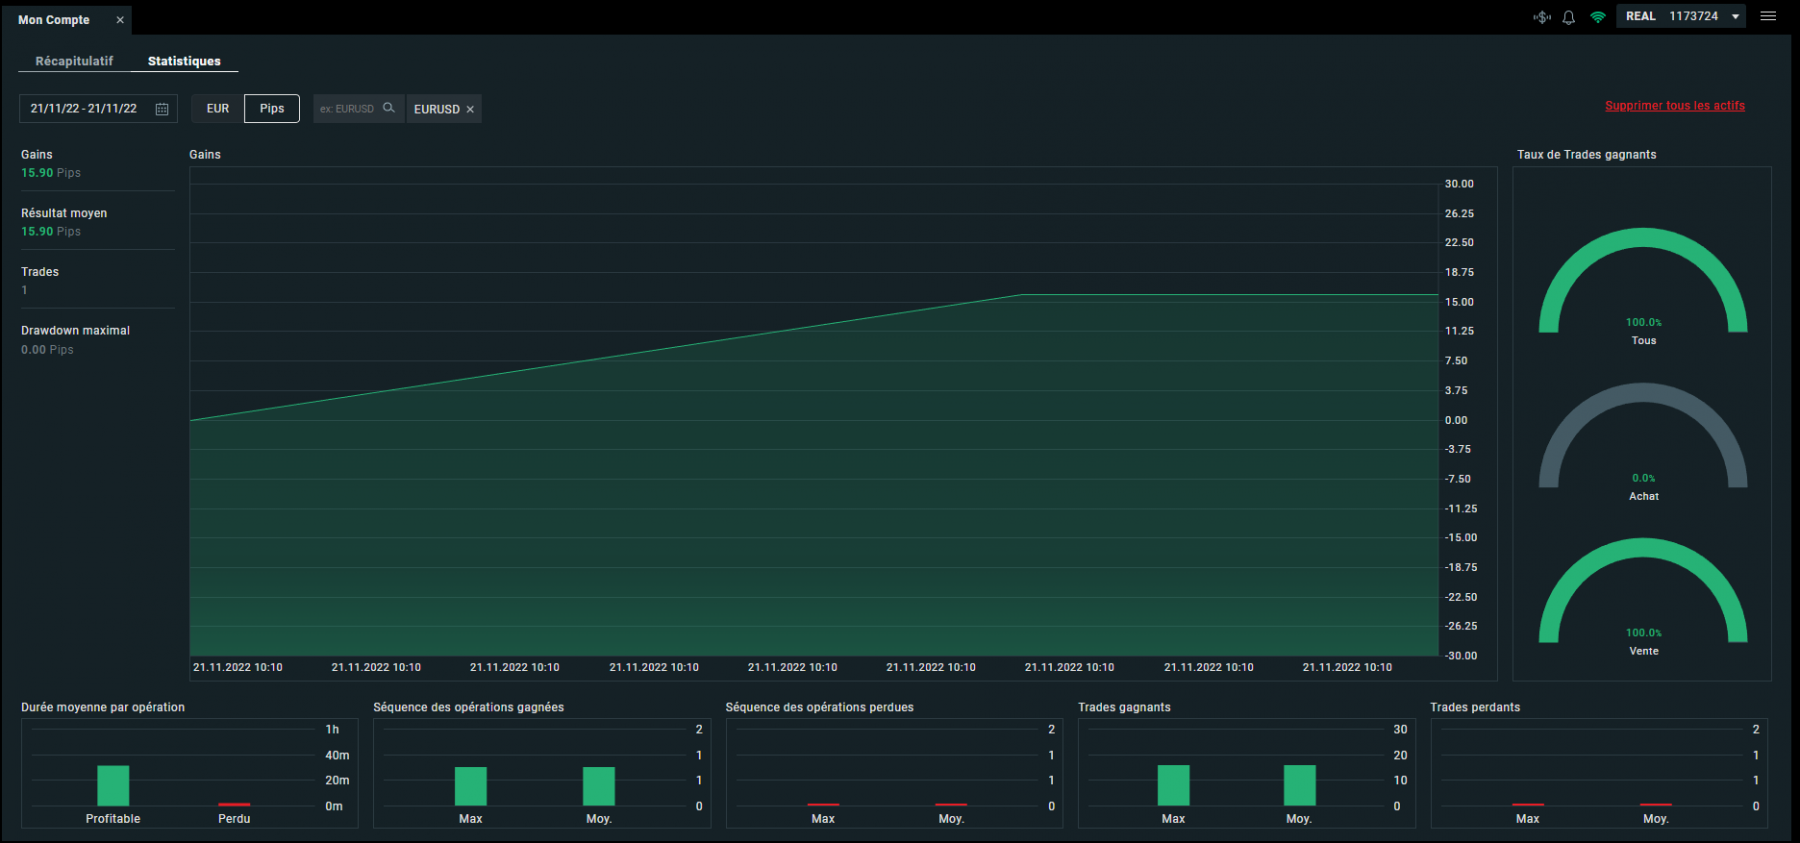Switch statistics unit to EUR
The height and width of the screenshot is (843, 1800).
218,109
